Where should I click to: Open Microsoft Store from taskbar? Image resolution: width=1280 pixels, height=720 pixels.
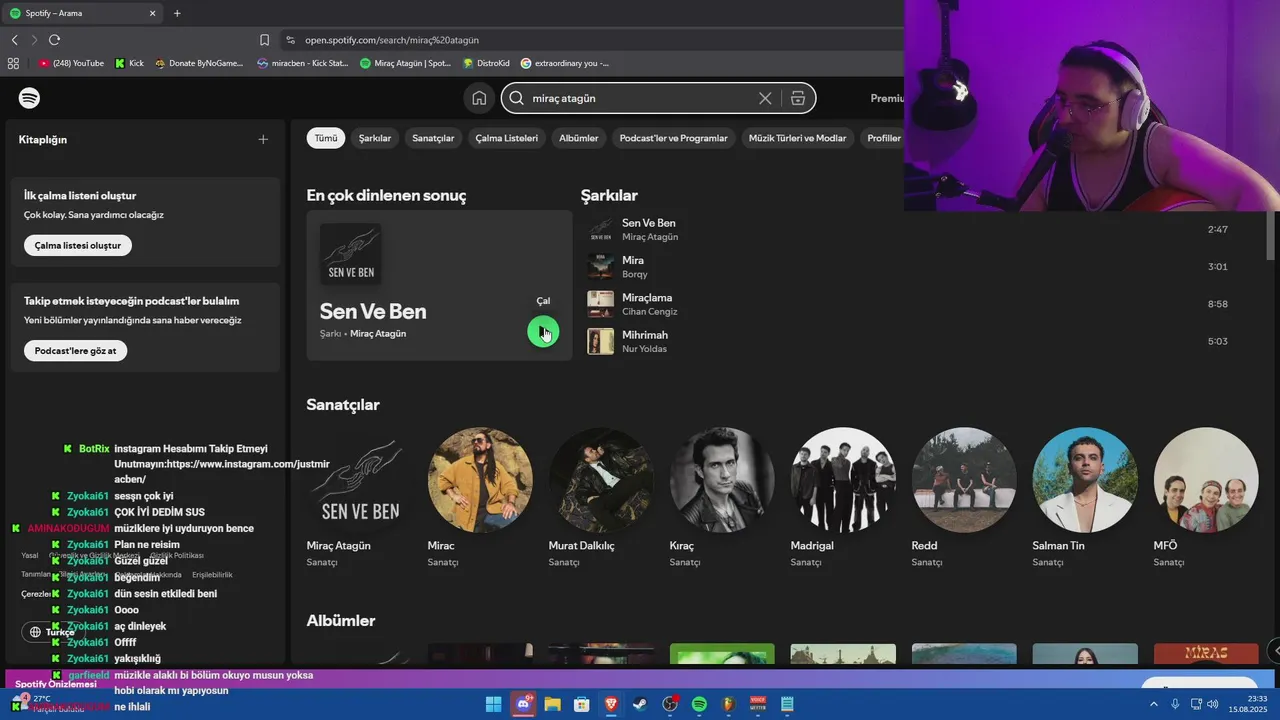[x=582, y=704]
